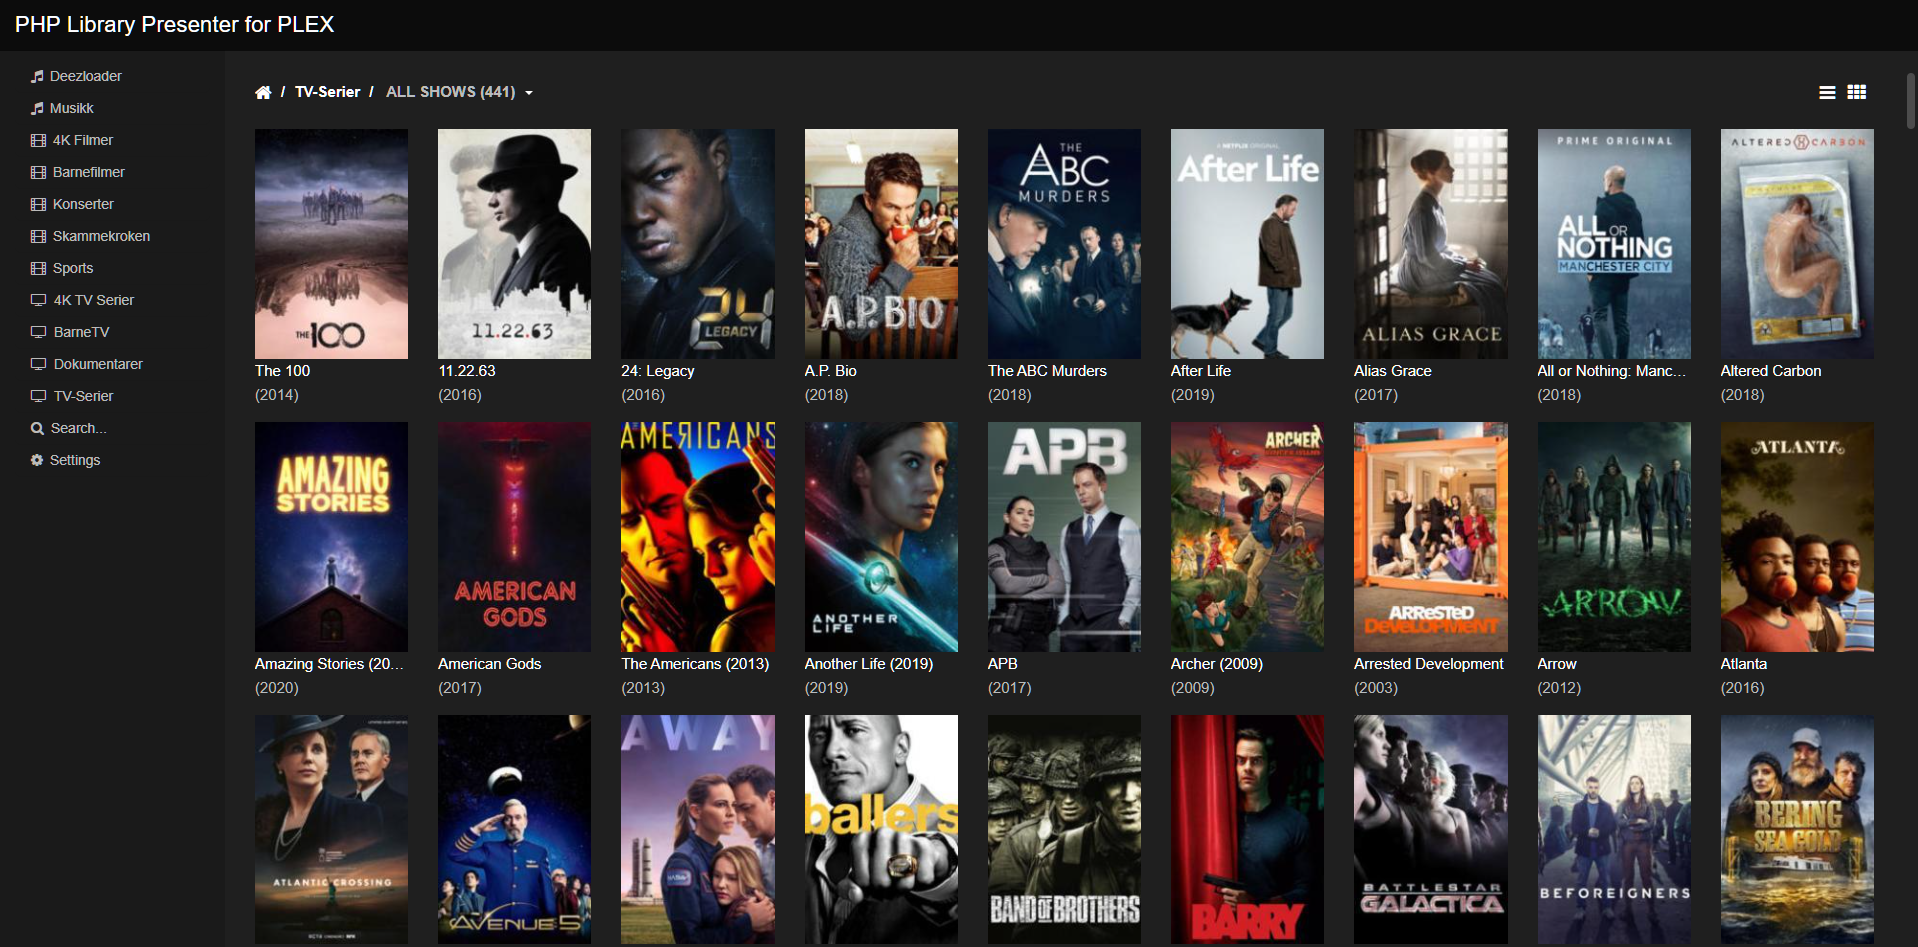Viewport: 1918px width, 947px height.
Task: Click the monitor icon beside Dokumentarer
Action: point(38,364)
